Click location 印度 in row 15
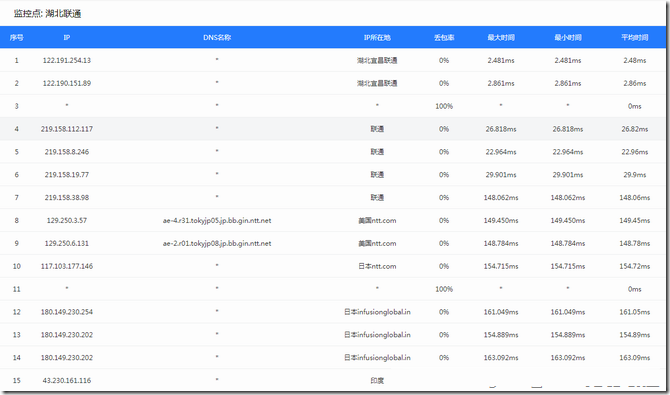 pos(377,380)
